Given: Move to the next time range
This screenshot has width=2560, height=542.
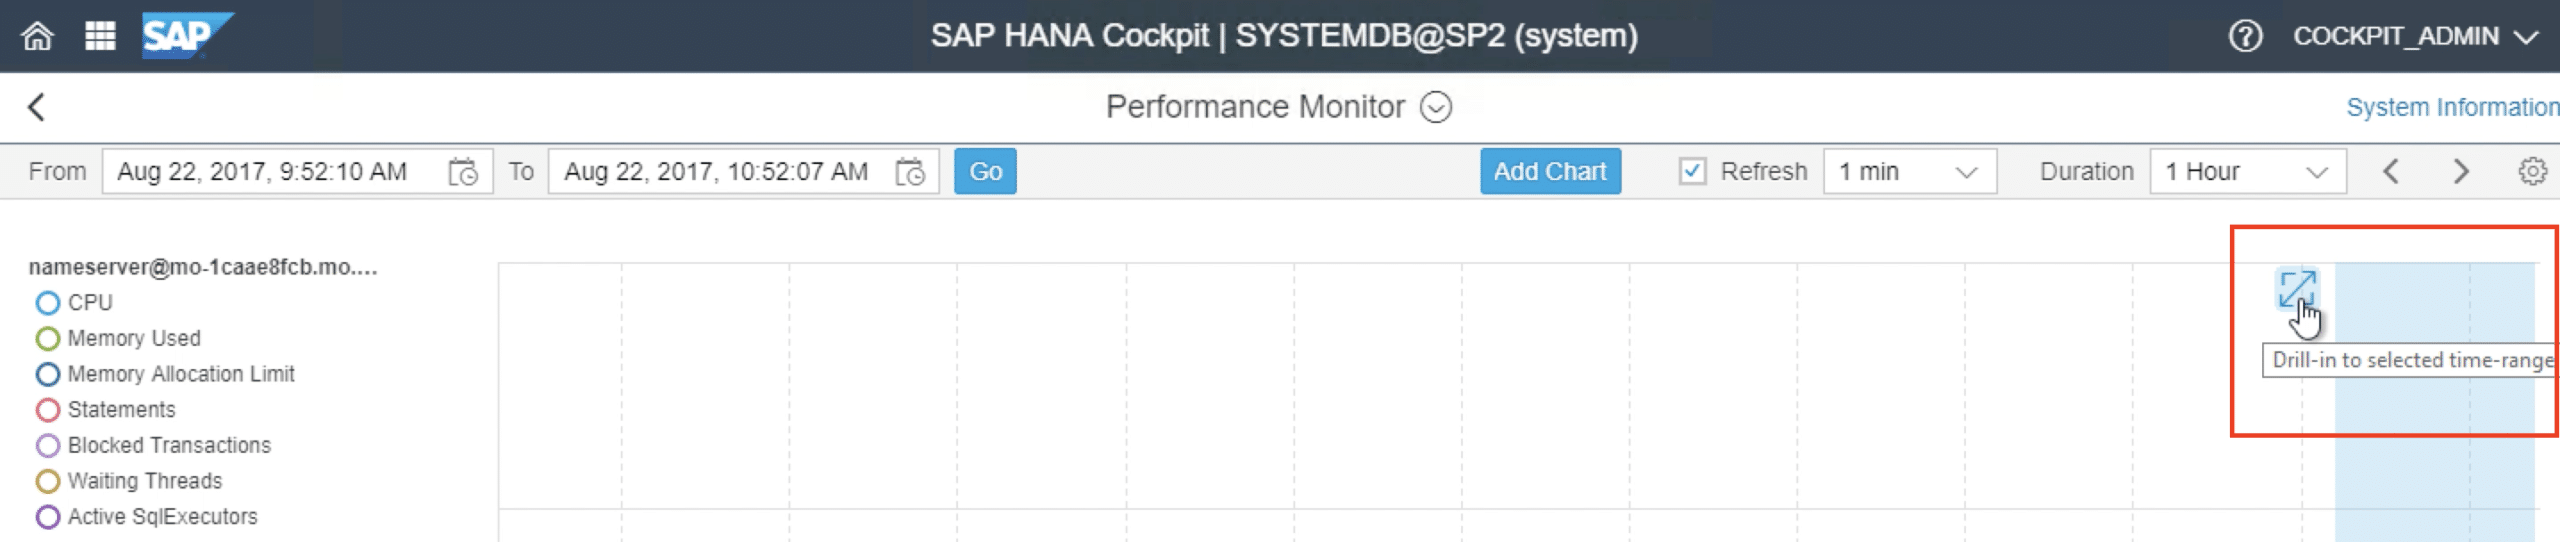Looking at the screenshot, I should pyautogui.click(x=2461, y=172).
